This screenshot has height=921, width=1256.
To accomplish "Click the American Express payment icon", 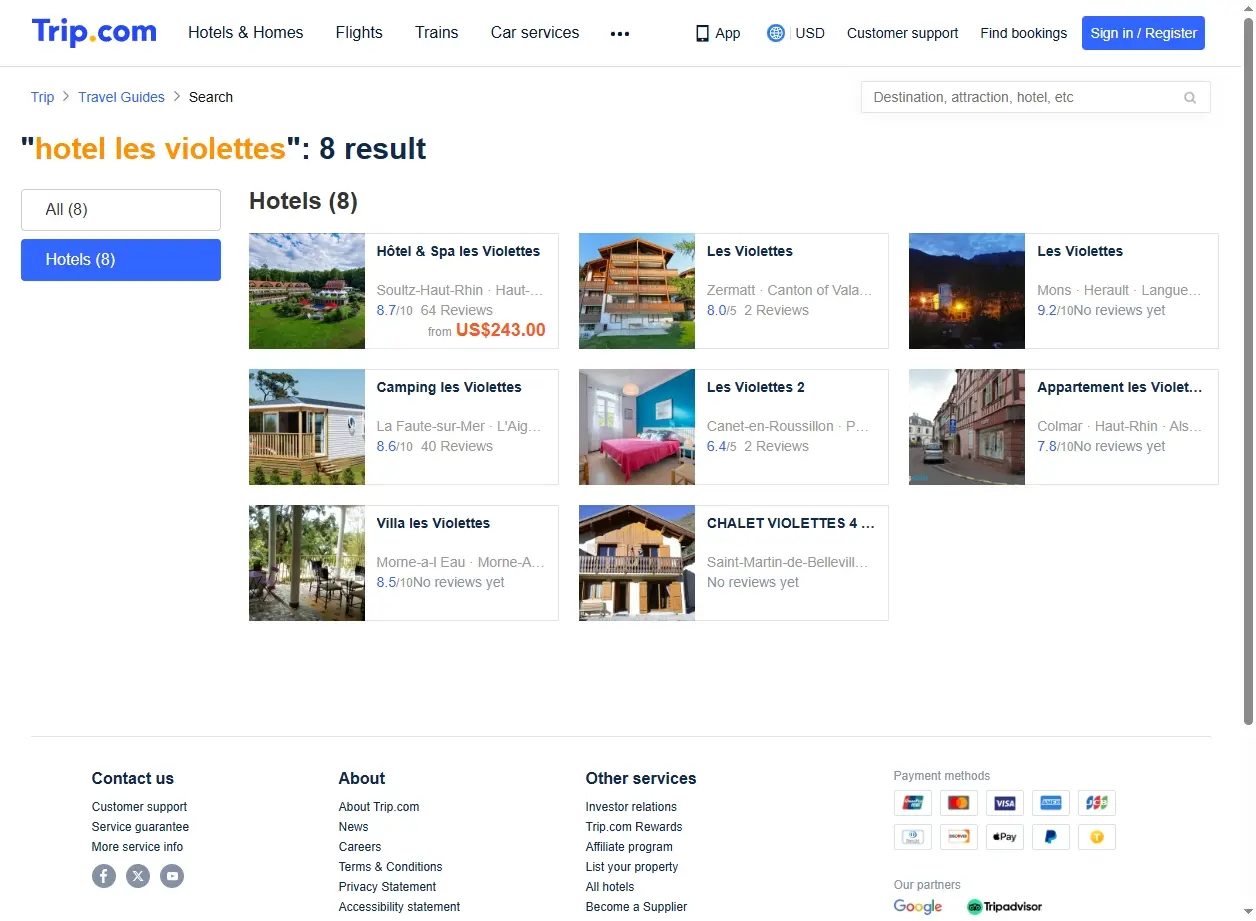I will (1051, 803).
